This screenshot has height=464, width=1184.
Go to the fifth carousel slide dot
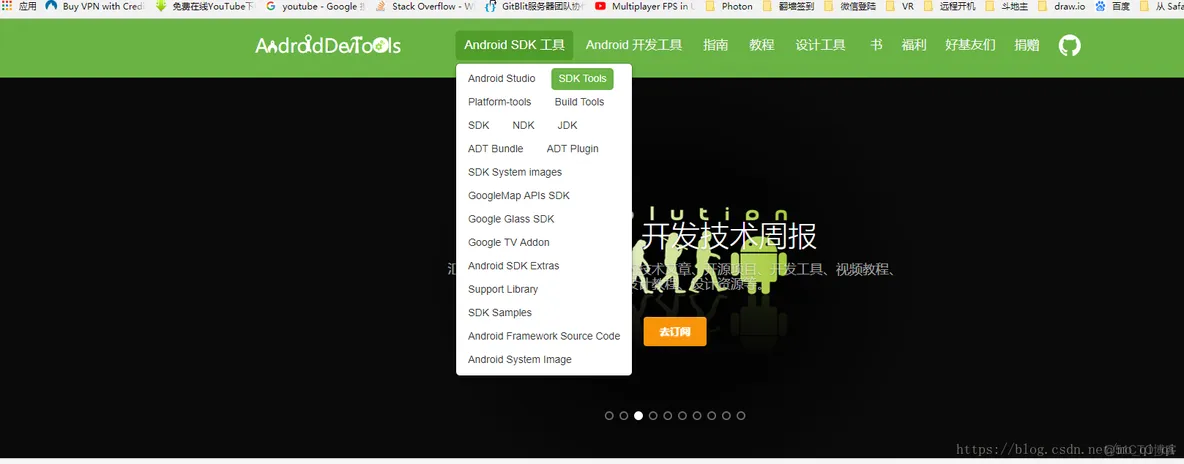[x=668, y=416]
